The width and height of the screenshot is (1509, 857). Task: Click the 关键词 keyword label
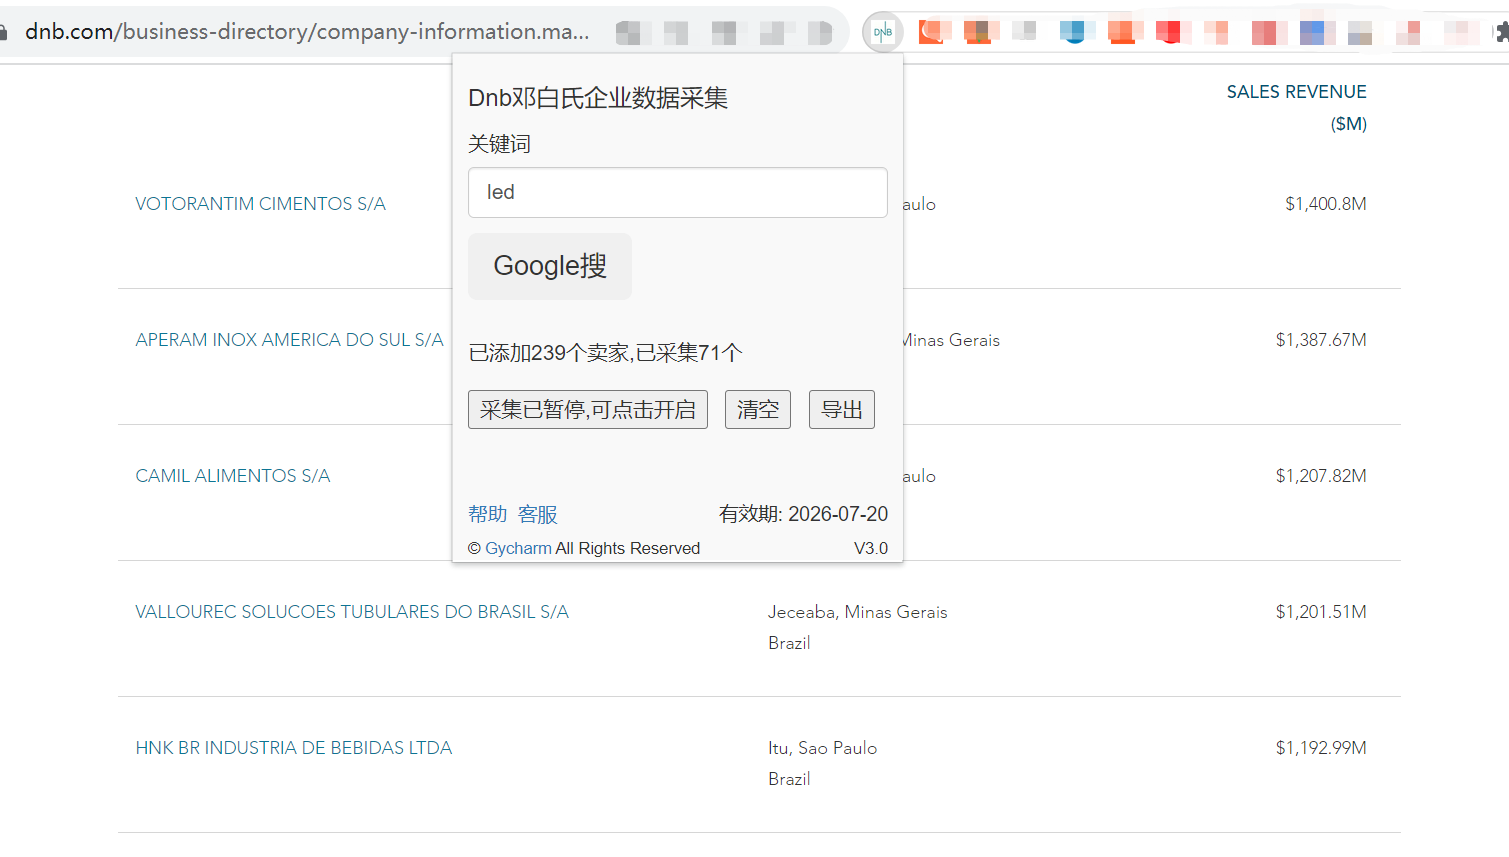[500, 144]
